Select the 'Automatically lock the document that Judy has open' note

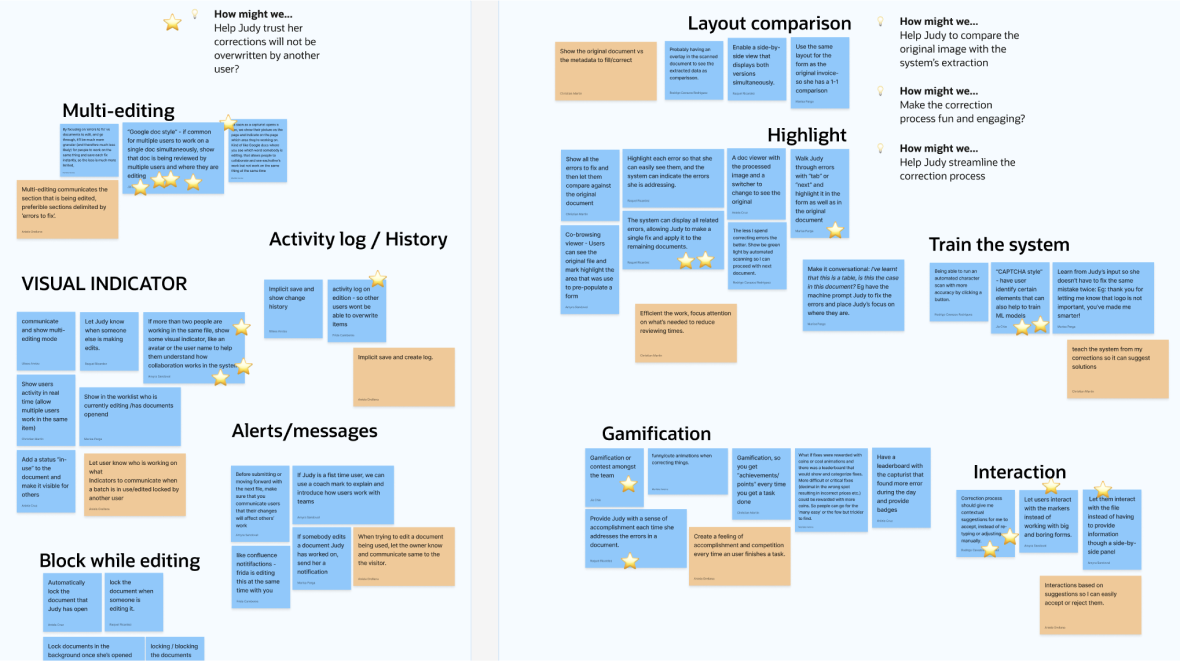tap(72, 602)
